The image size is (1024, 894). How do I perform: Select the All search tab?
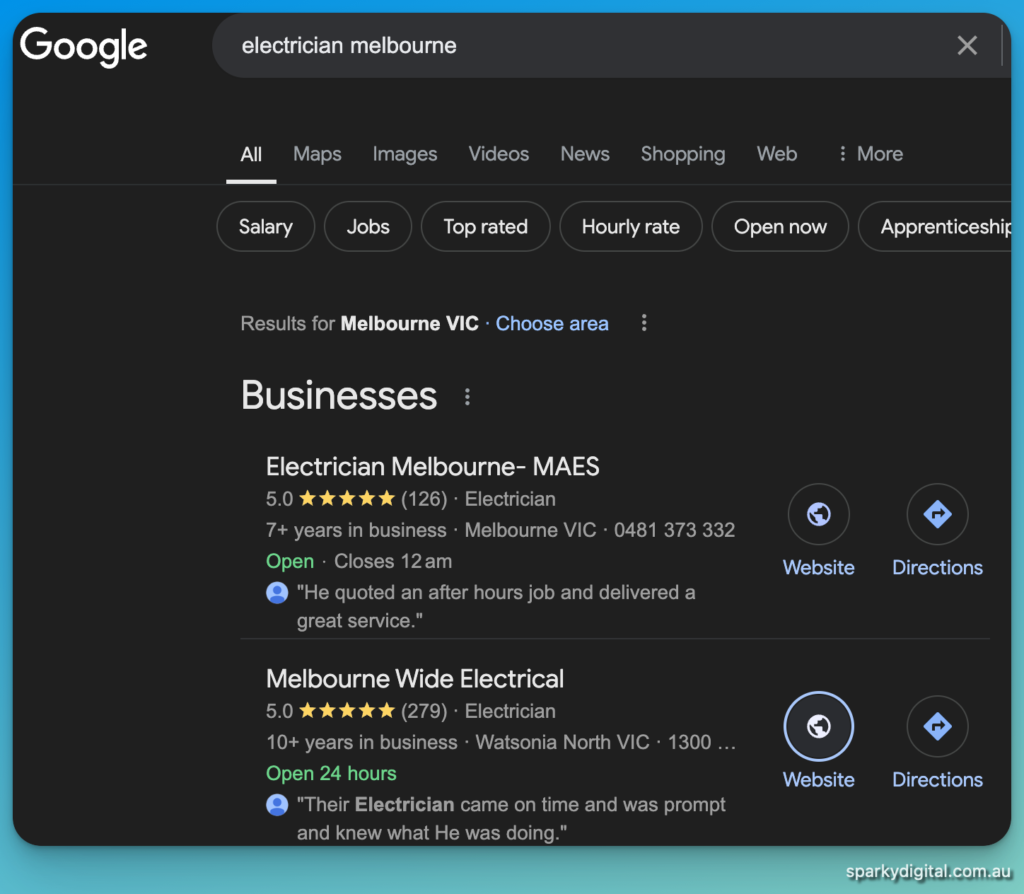pos(251,154)
